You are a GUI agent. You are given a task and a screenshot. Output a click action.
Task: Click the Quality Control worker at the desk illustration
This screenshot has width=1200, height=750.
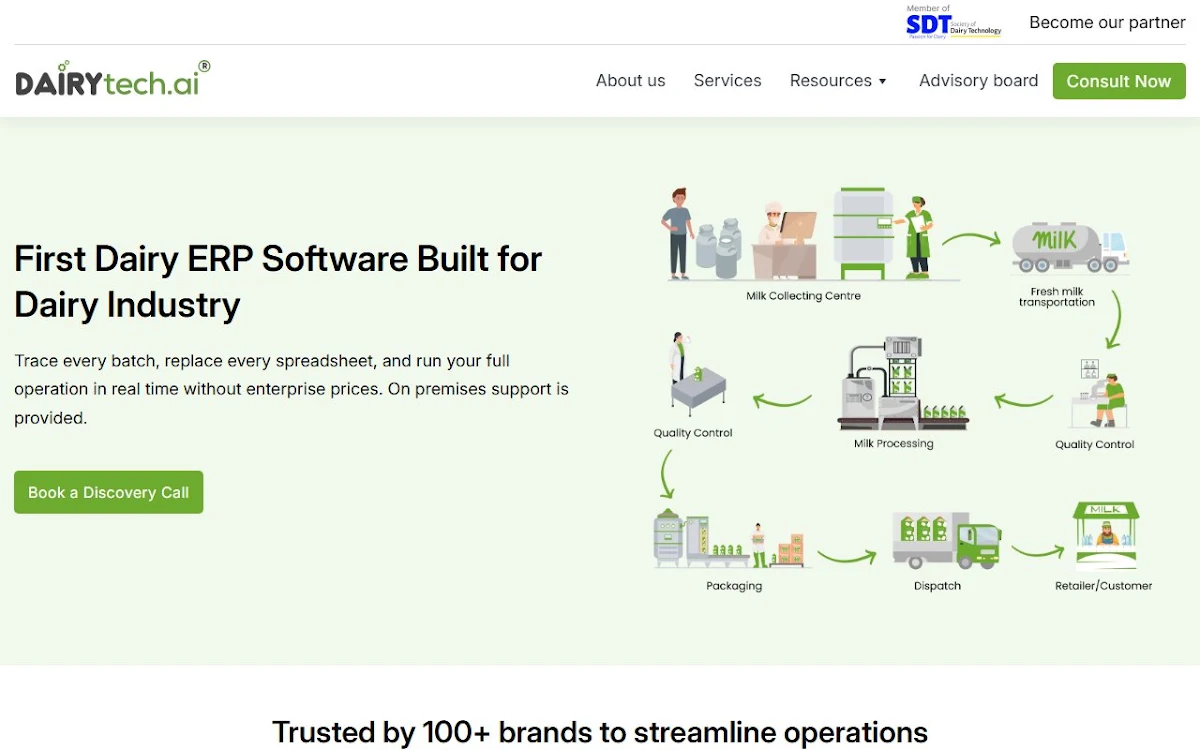(x=1097, y=394)
